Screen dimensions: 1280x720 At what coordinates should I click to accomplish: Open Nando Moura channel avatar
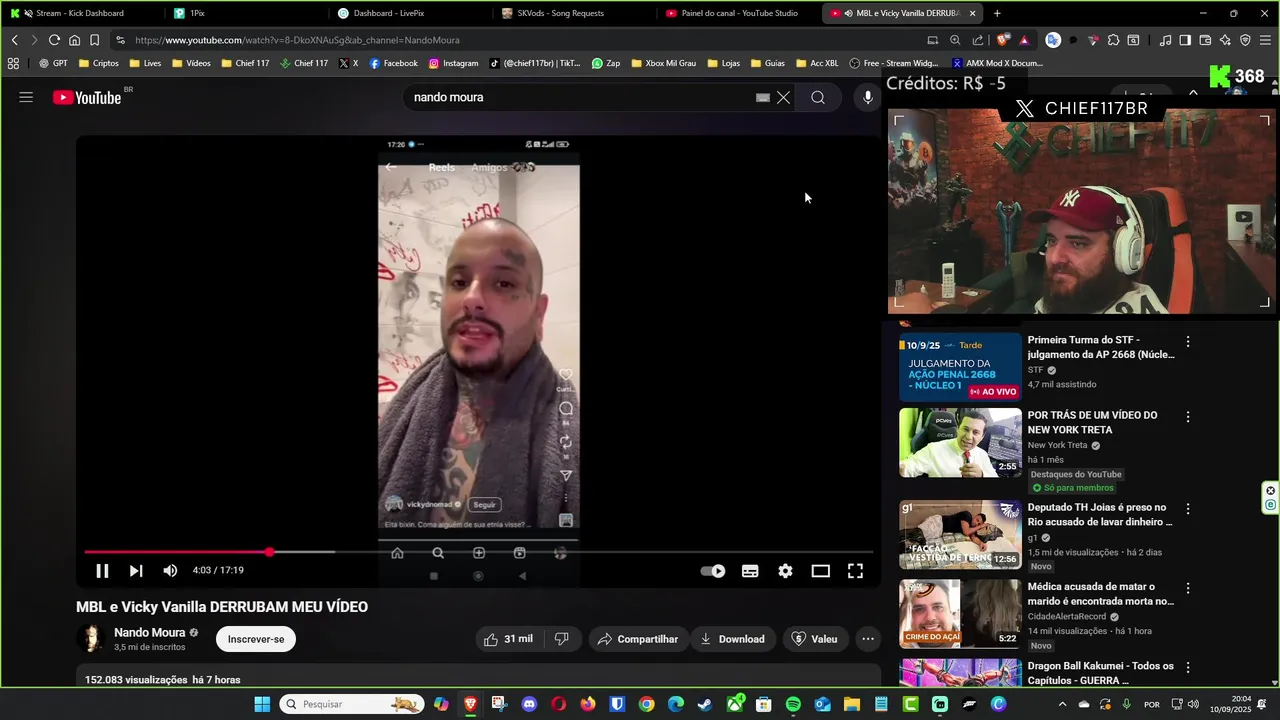pos(91,639)
